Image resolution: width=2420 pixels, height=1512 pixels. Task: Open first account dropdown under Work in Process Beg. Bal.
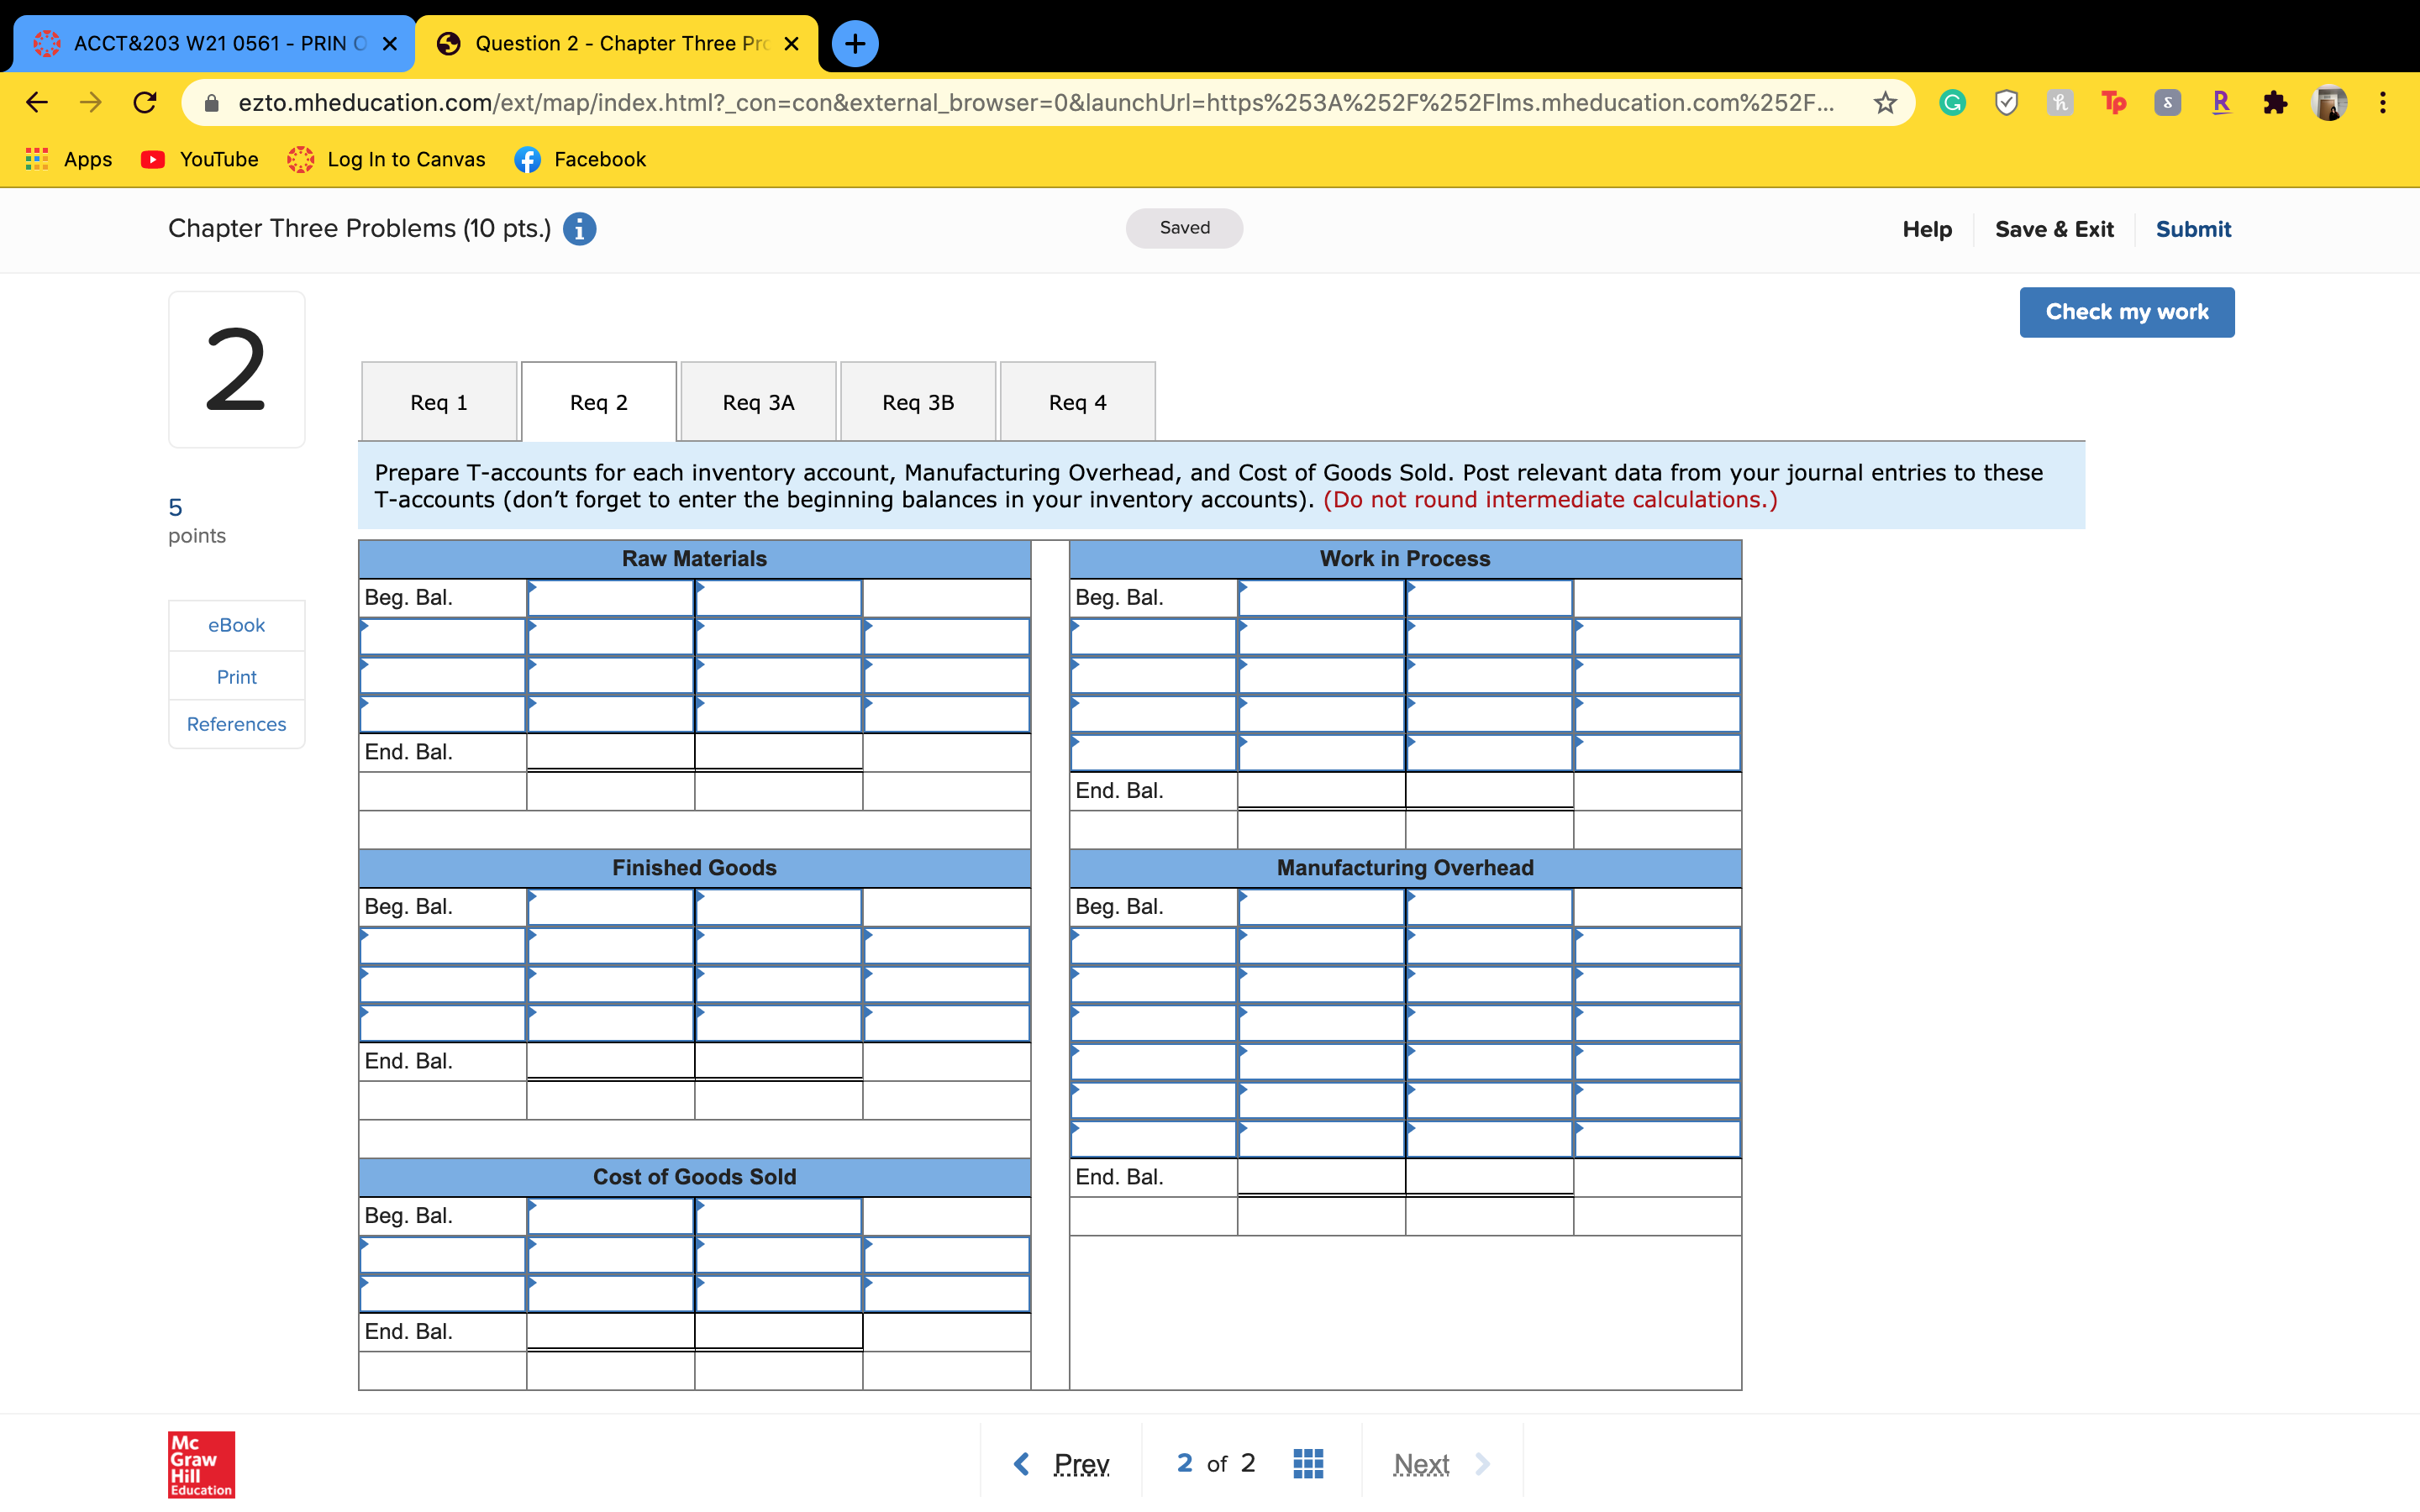(1153, 637)
